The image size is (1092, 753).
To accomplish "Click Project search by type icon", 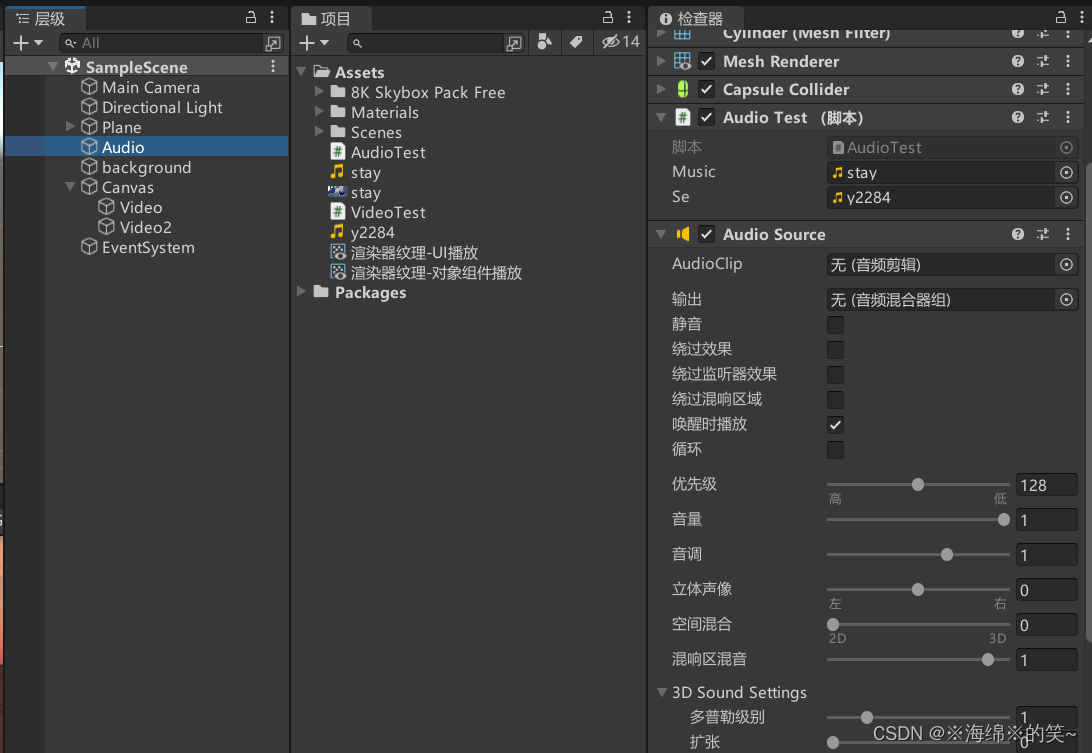I will [x=545, y=42].
